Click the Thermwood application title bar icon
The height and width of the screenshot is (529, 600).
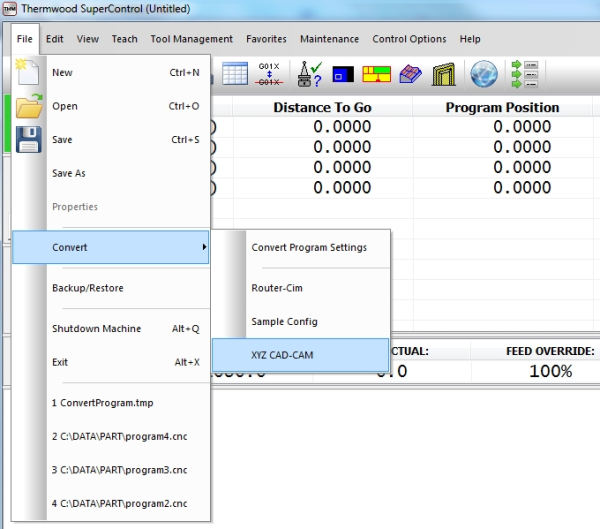[10, 8]
